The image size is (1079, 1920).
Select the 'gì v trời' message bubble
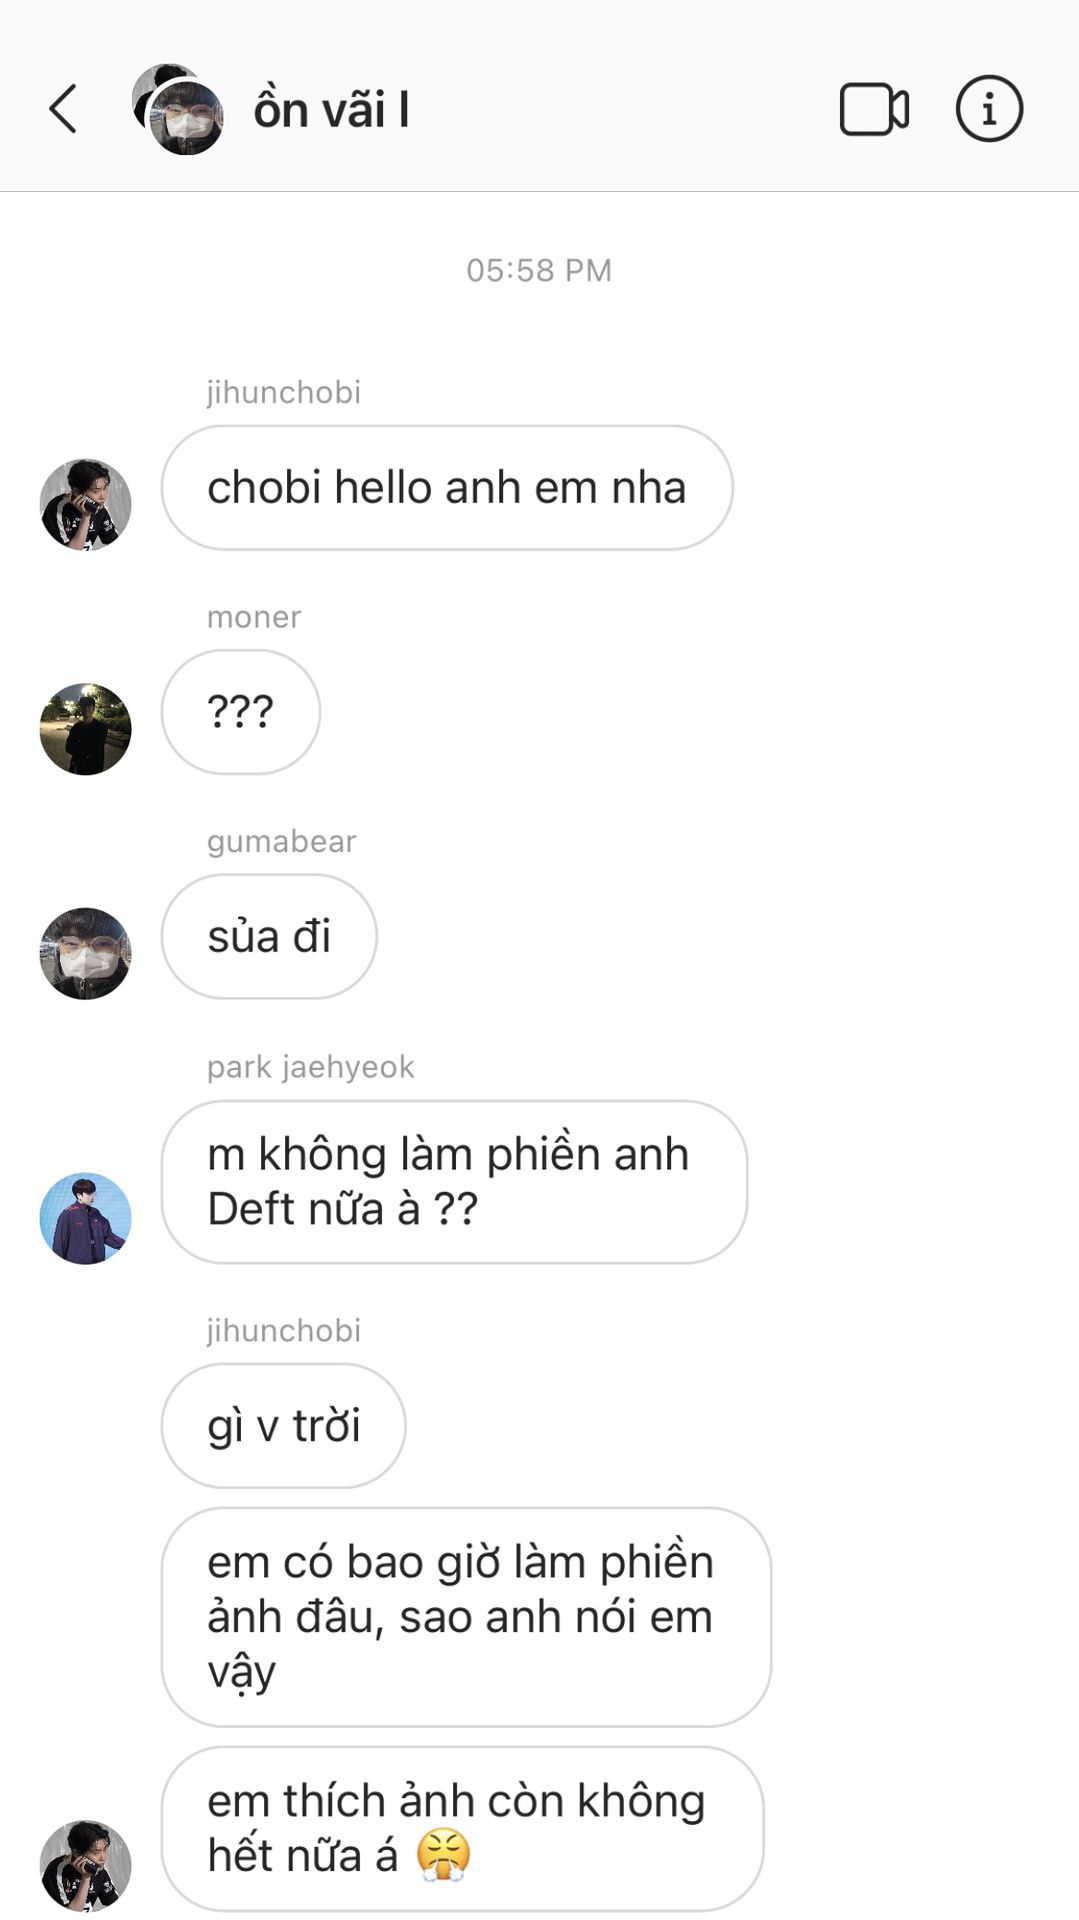[x=284, y=1426]
